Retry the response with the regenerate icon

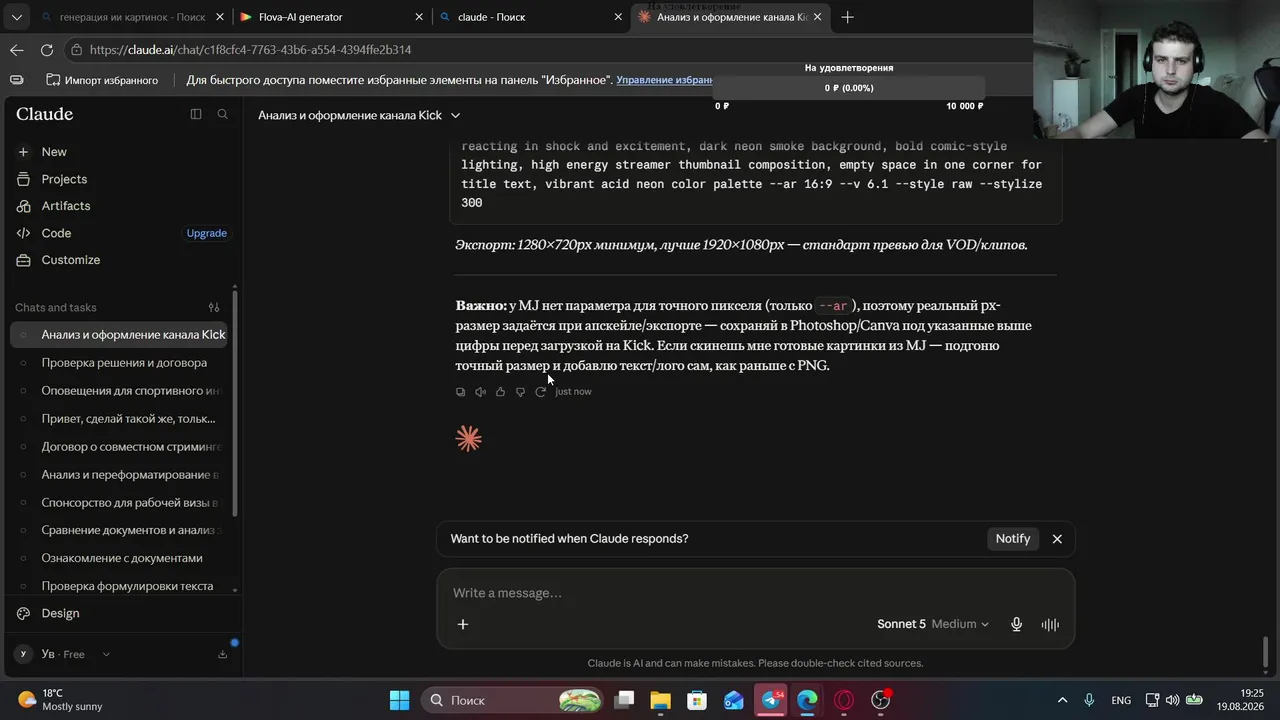point(540,392)
